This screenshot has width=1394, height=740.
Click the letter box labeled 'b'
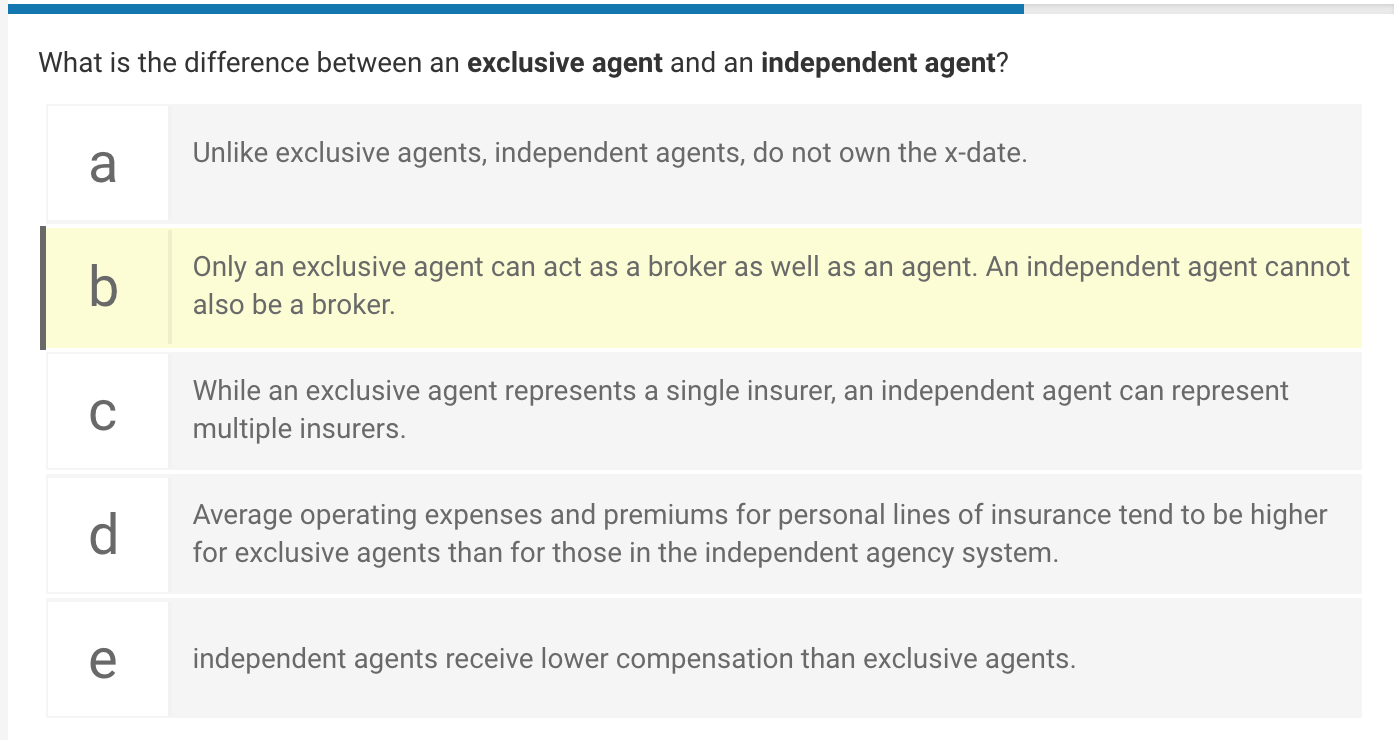tap(107, 287)
